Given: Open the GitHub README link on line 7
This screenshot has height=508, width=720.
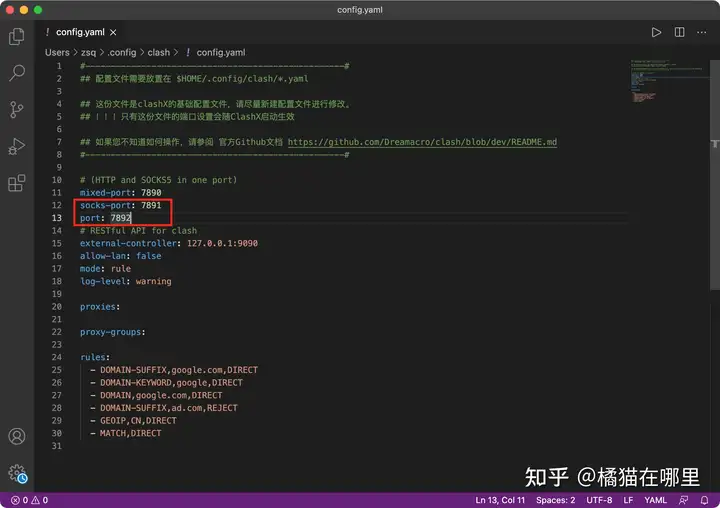Looking at the screenshot, I should [x=422, y=142].
